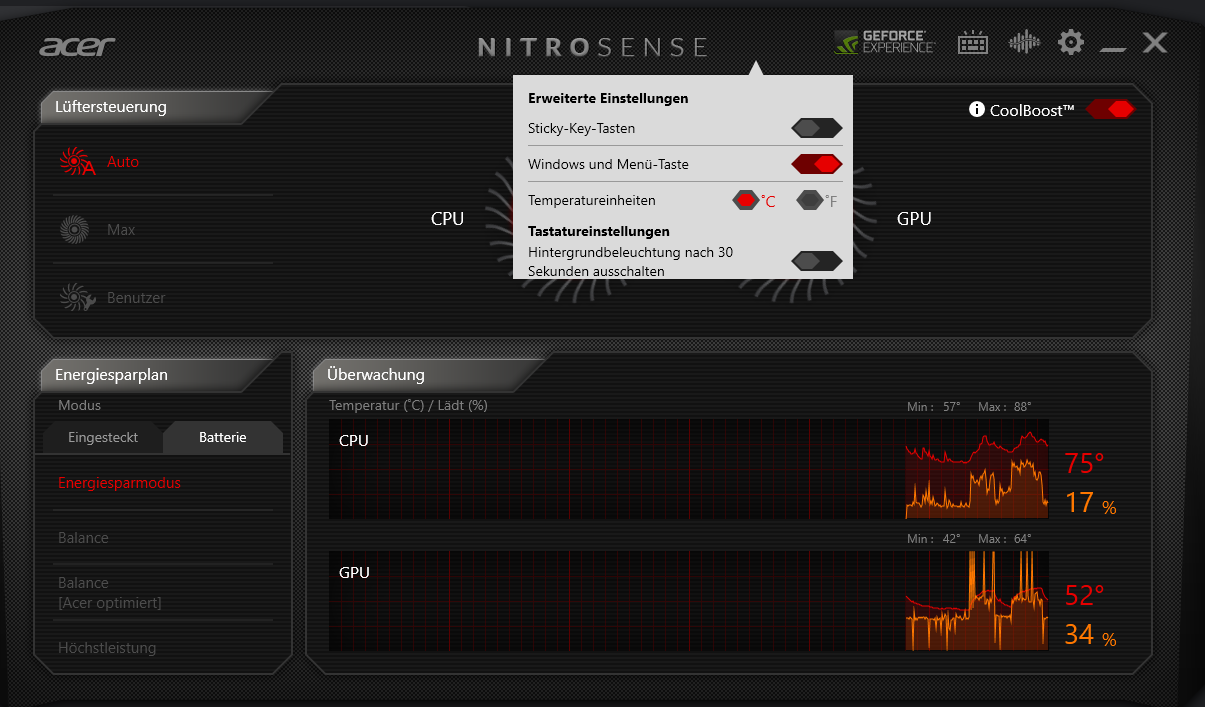
Task: Click the Modus label
Action: coord(80,405)
